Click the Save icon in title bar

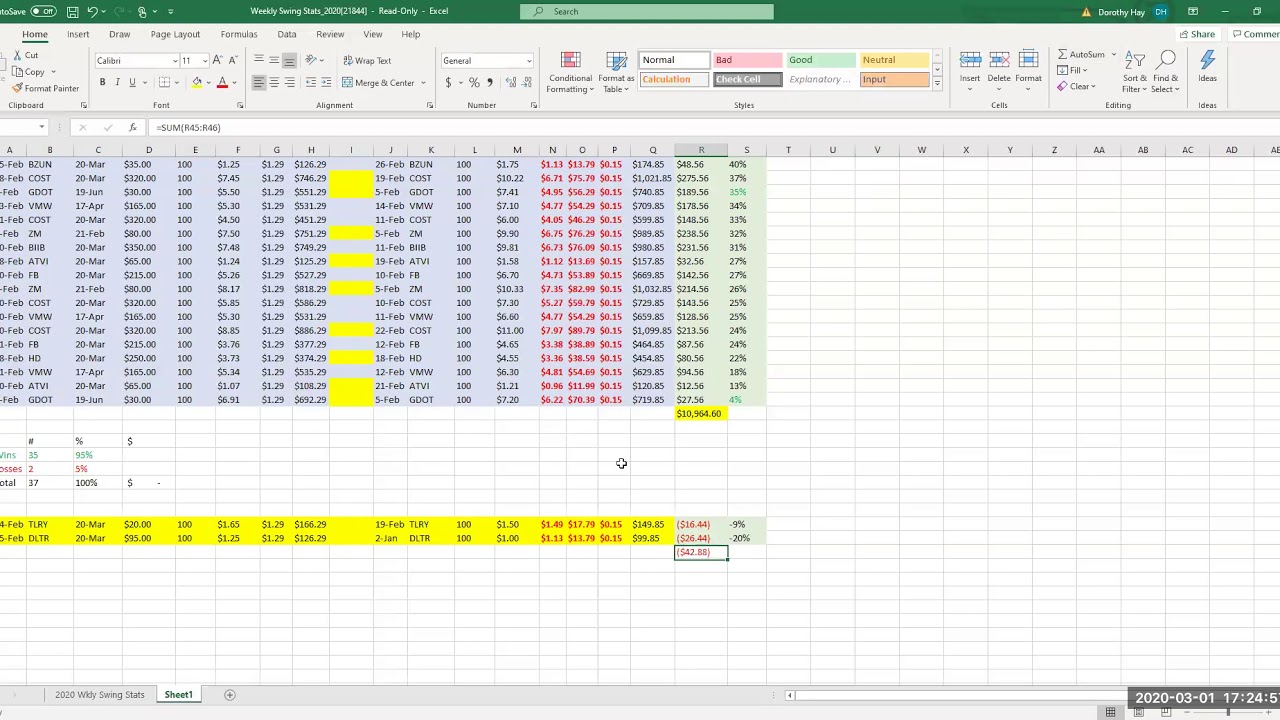72,11
